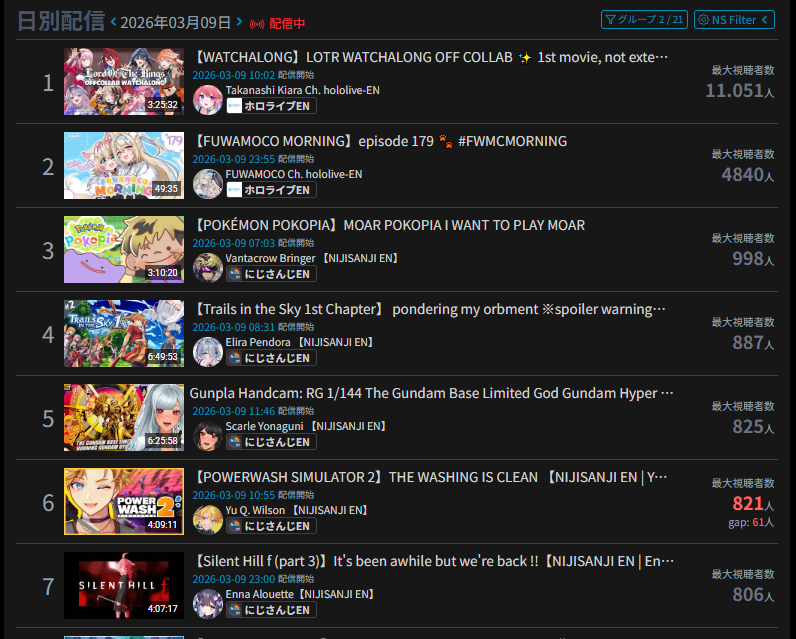Click the 4840人 peak viewer count
Viewport: 796px width, 639px height.
click(x=748, y=175)
